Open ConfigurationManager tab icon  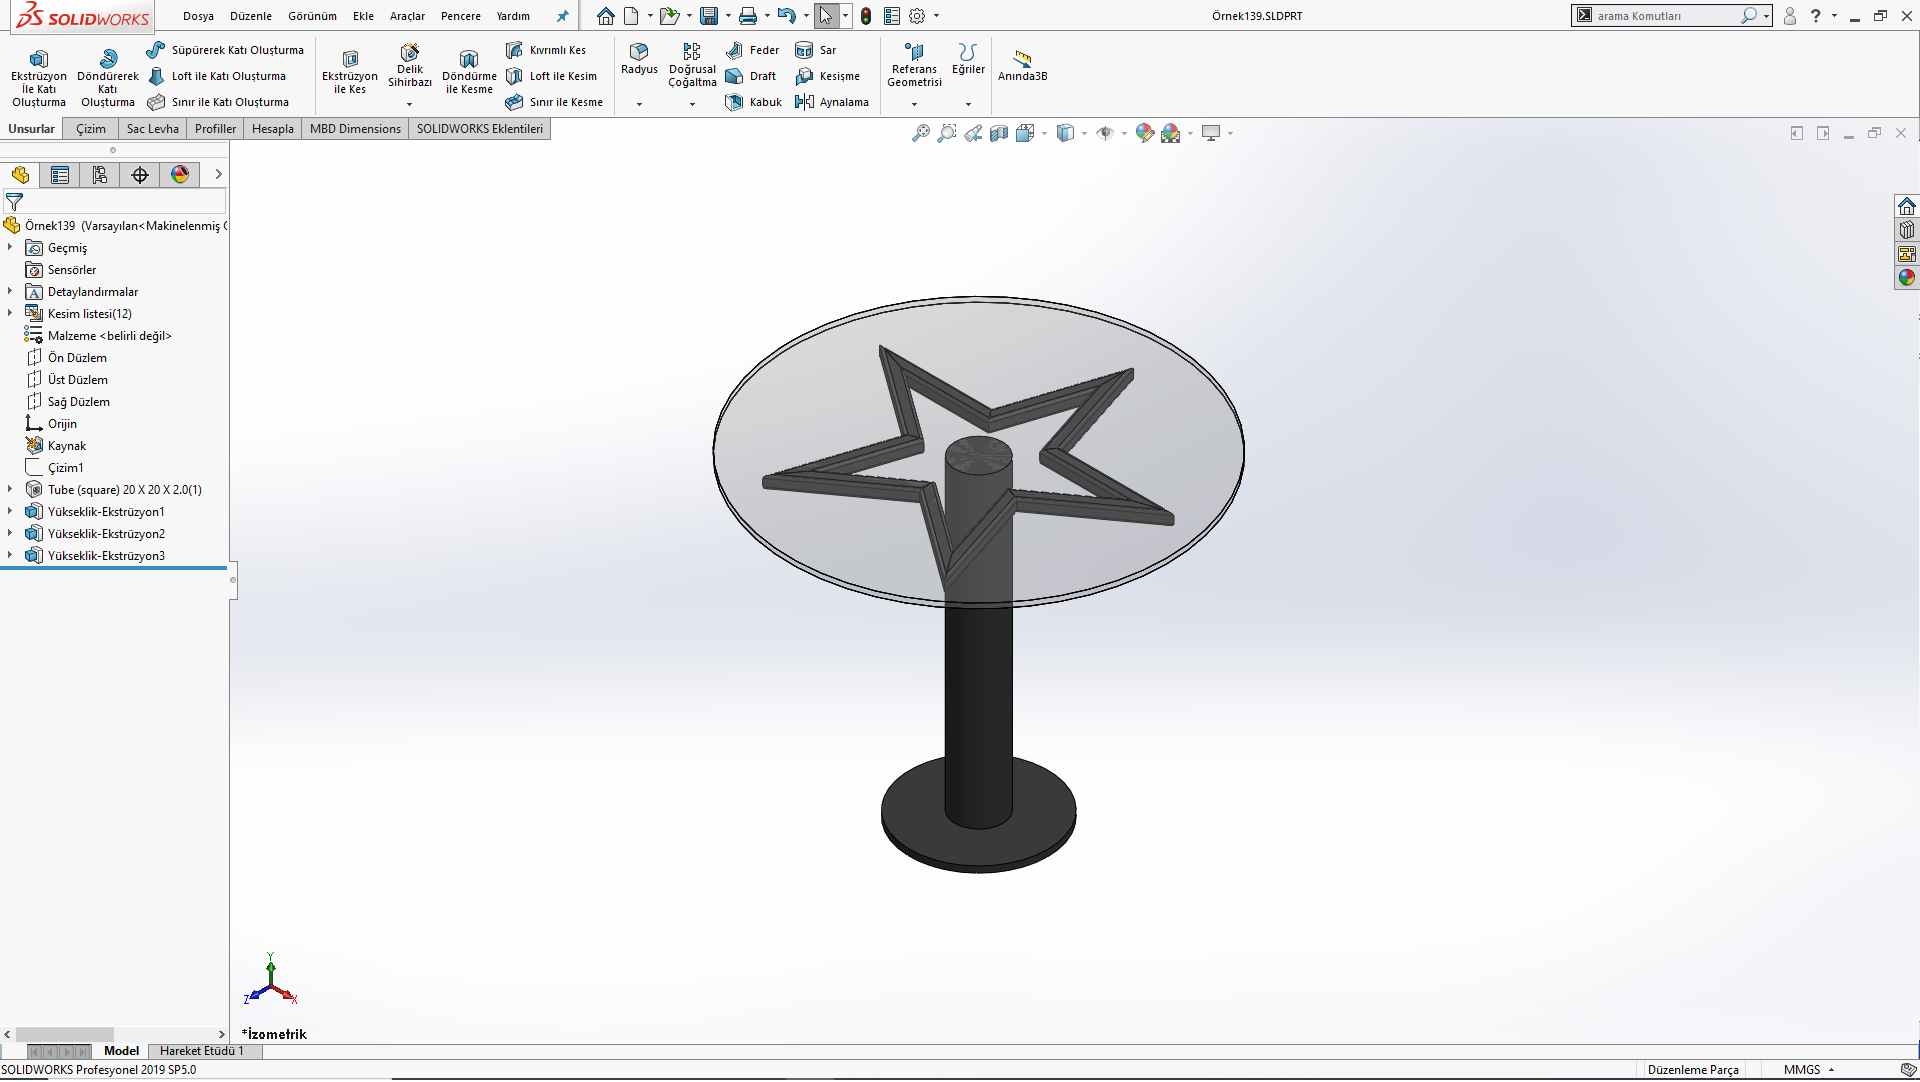100,175
